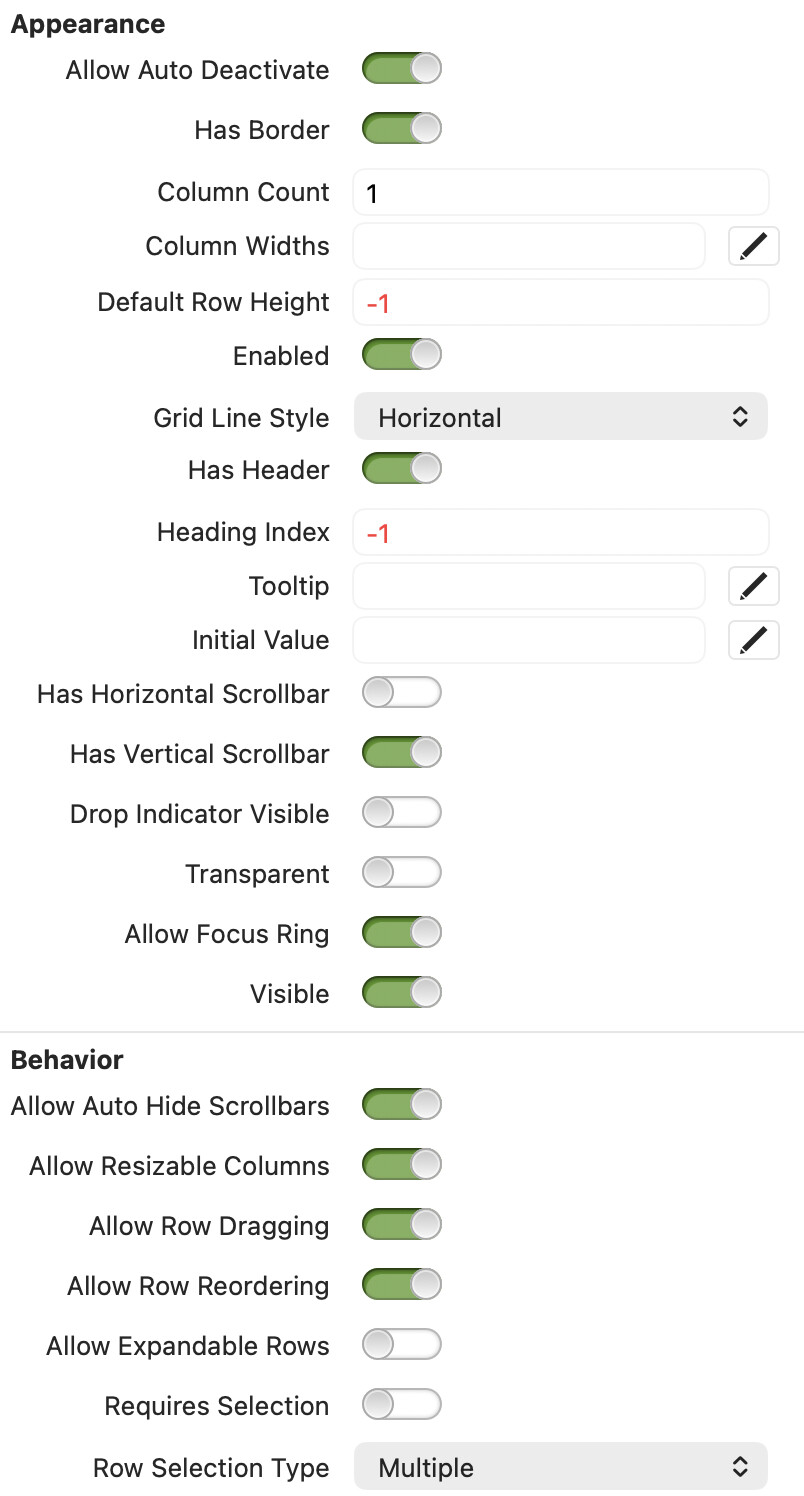Click the pencil edit icon for Column Widths

tap(753, 246)
